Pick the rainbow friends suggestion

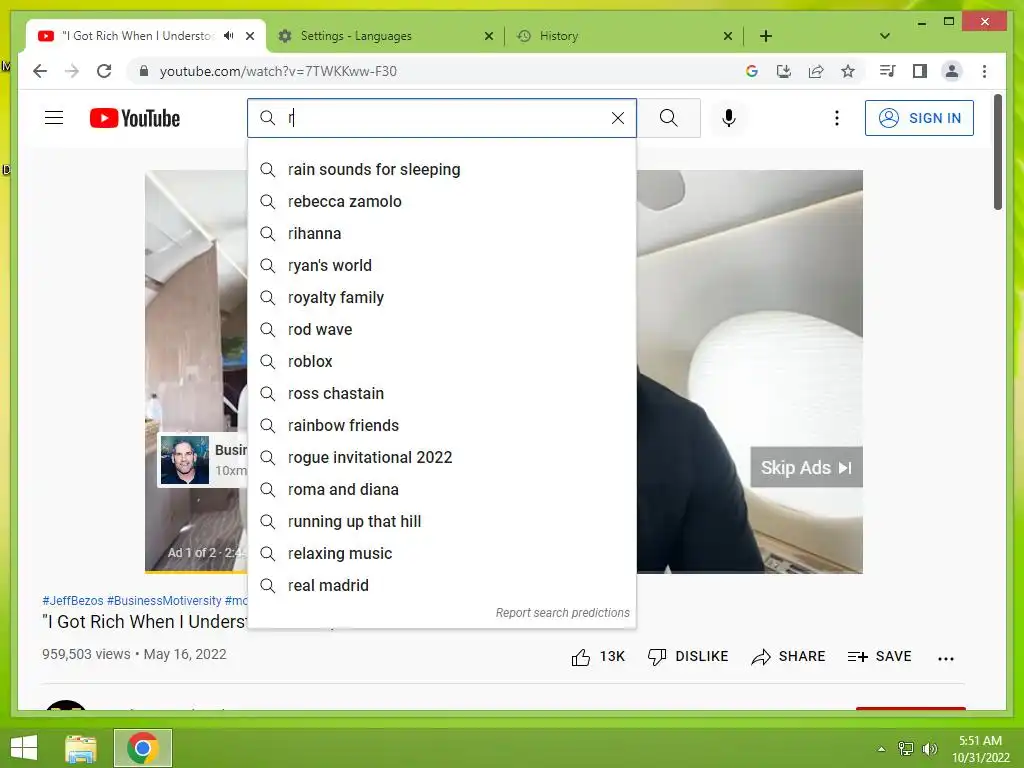tap(442, 426)
